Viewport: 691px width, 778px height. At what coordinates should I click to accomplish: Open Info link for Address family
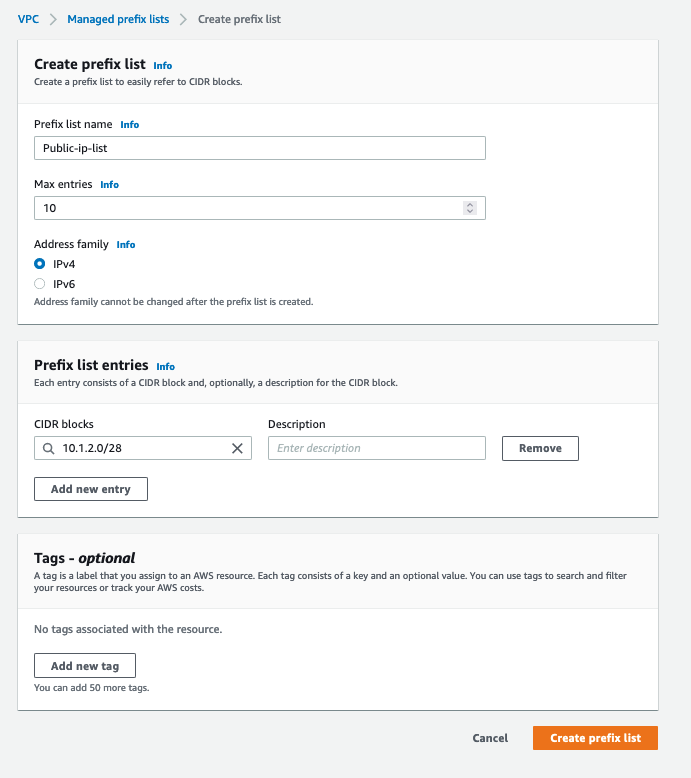pyautogui.click(x=126, y=245)
